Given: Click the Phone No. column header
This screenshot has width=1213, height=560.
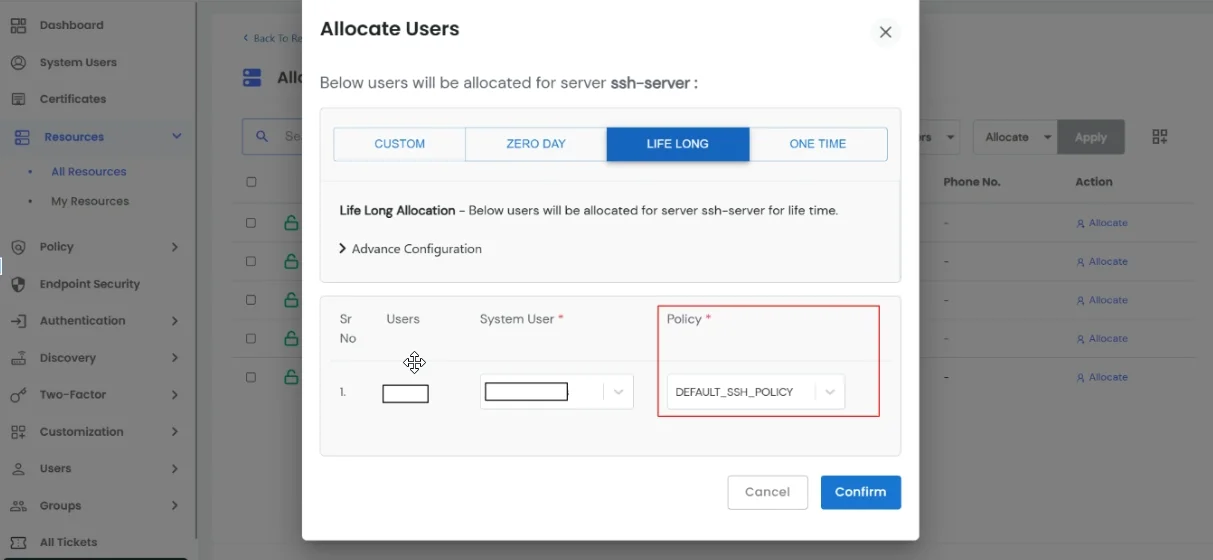Looking at the screenshot, I should tap(972, 182).
